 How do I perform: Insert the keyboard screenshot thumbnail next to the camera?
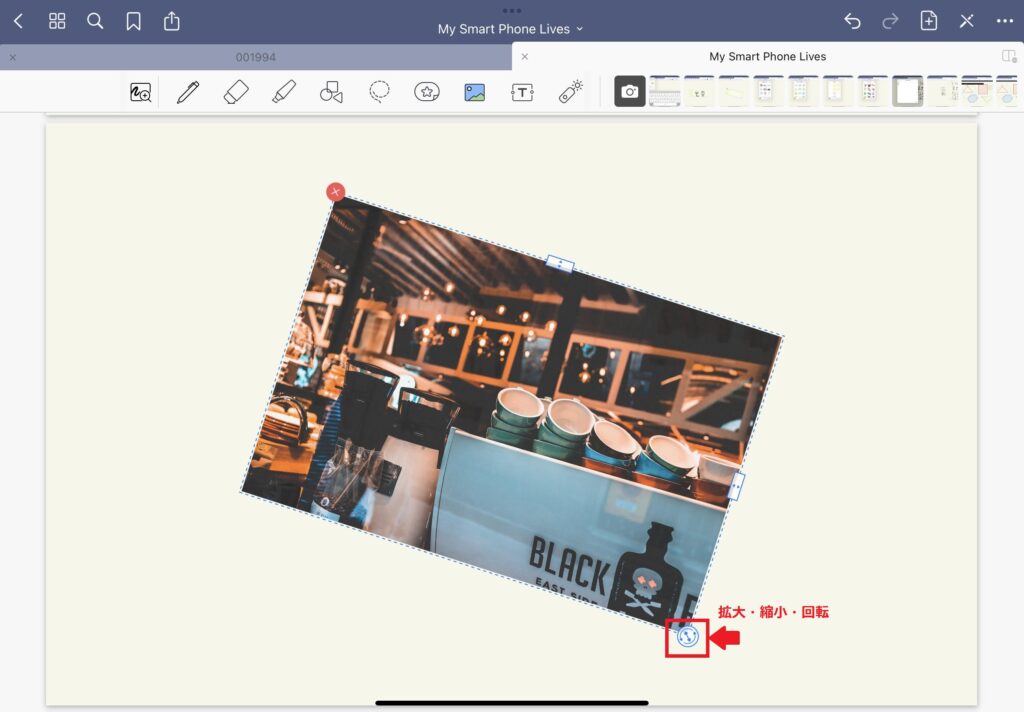click(x=665, y=91)
